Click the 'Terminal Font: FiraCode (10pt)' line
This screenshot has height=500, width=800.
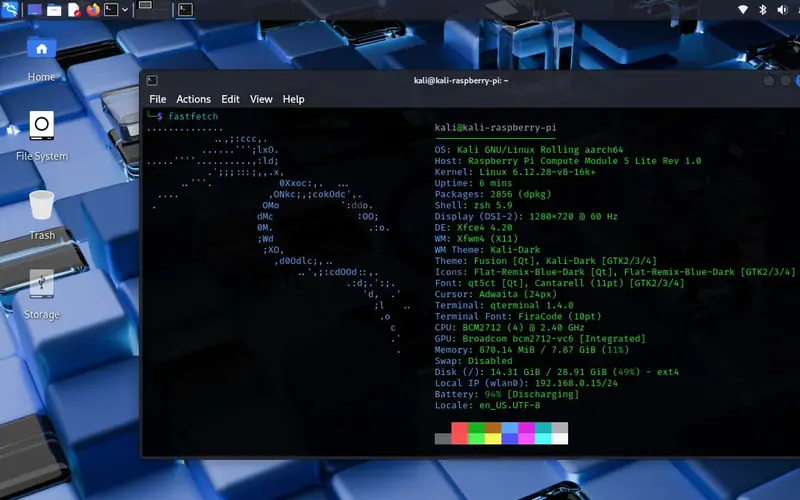[518, 317]
